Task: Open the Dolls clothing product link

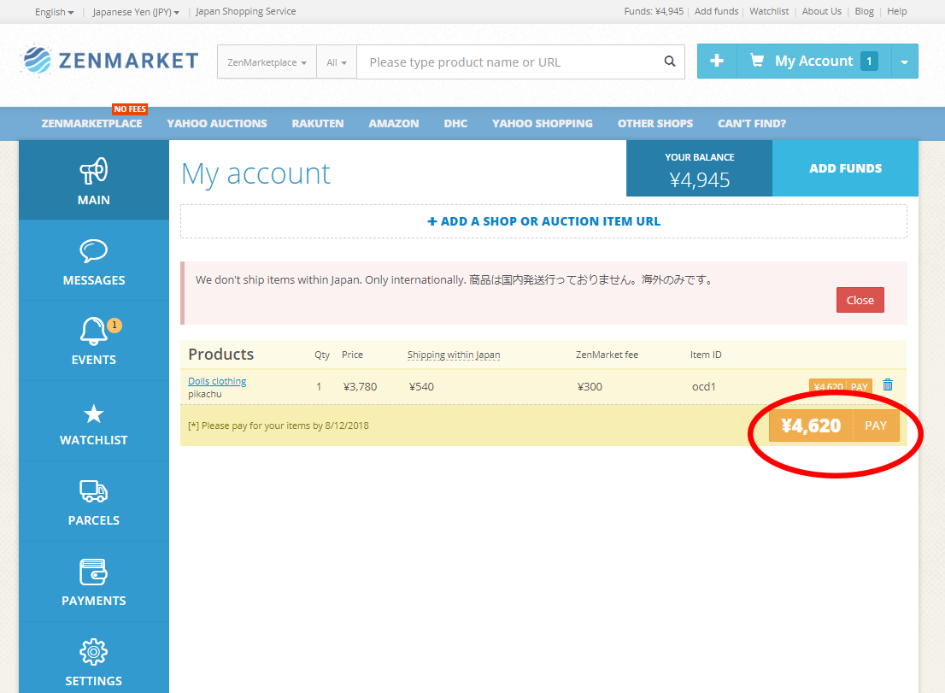Action: 217,381
